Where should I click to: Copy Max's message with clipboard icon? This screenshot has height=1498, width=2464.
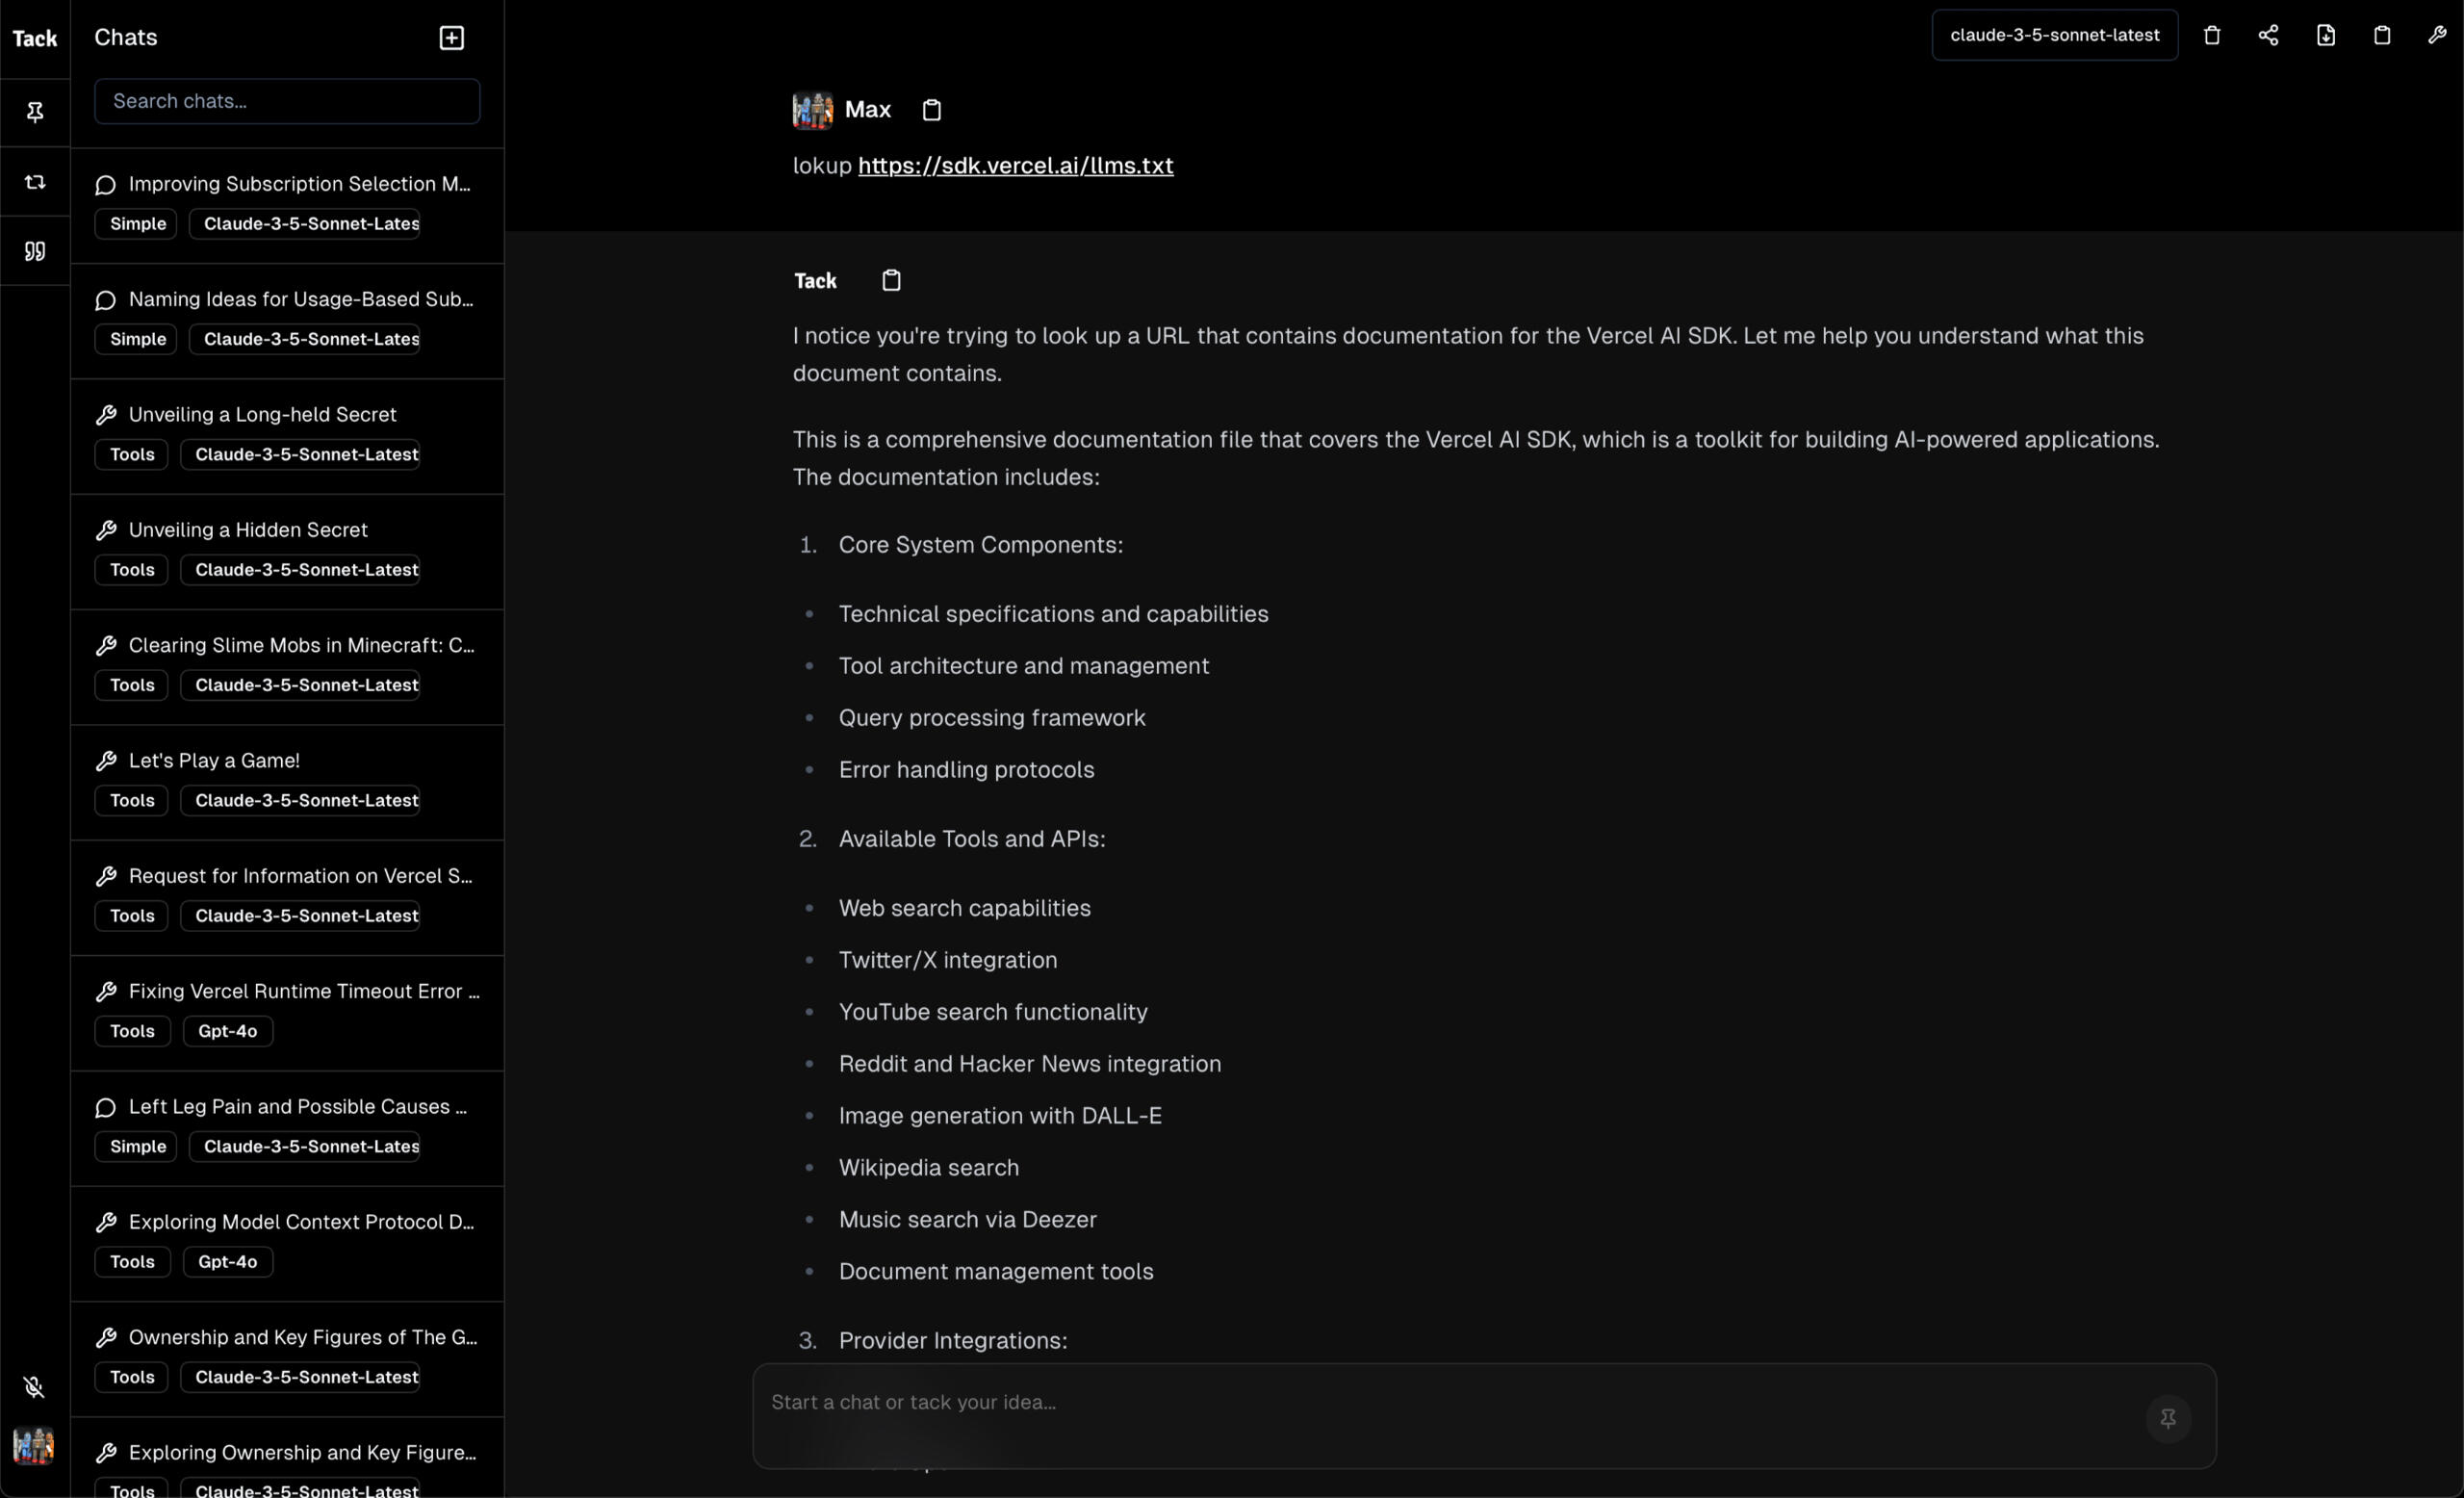[931, 110]
